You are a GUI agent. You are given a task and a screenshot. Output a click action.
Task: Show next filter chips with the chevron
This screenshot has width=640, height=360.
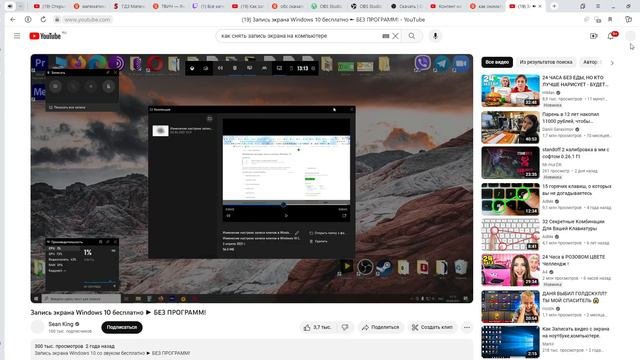click(611, 62)
